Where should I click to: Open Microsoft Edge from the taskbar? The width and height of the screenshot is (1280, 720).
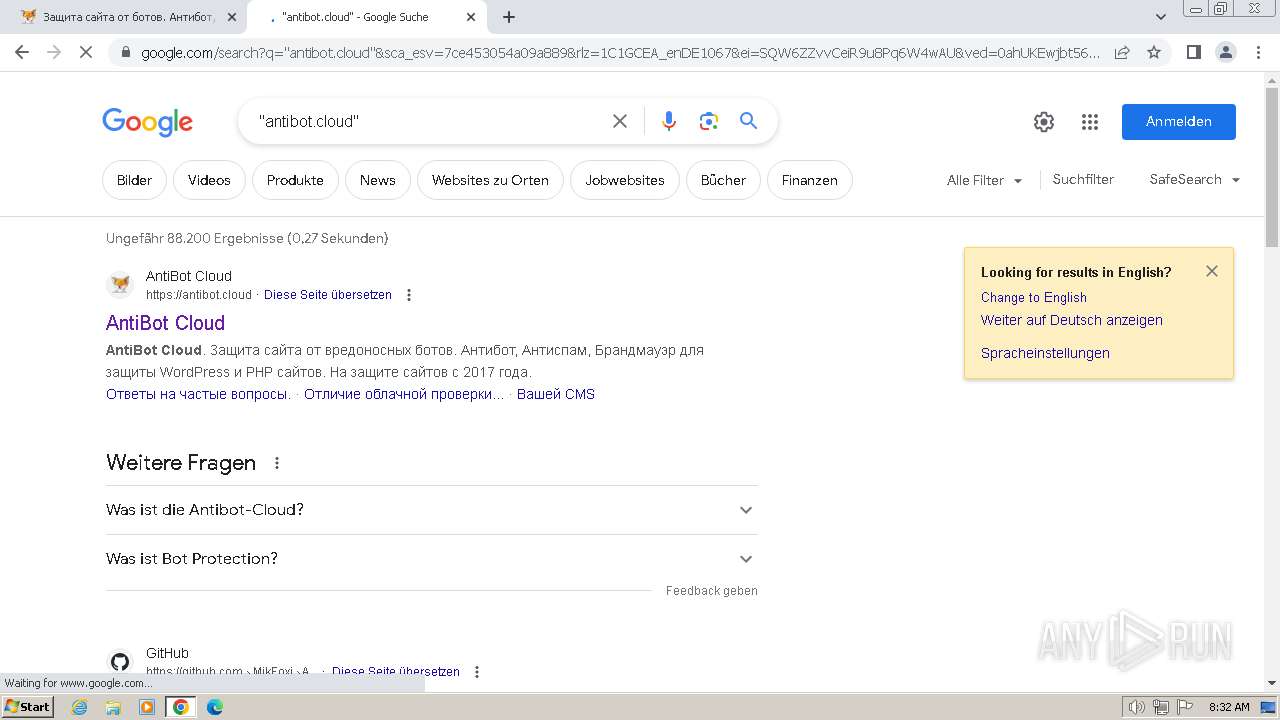click(x=215, y=707)
